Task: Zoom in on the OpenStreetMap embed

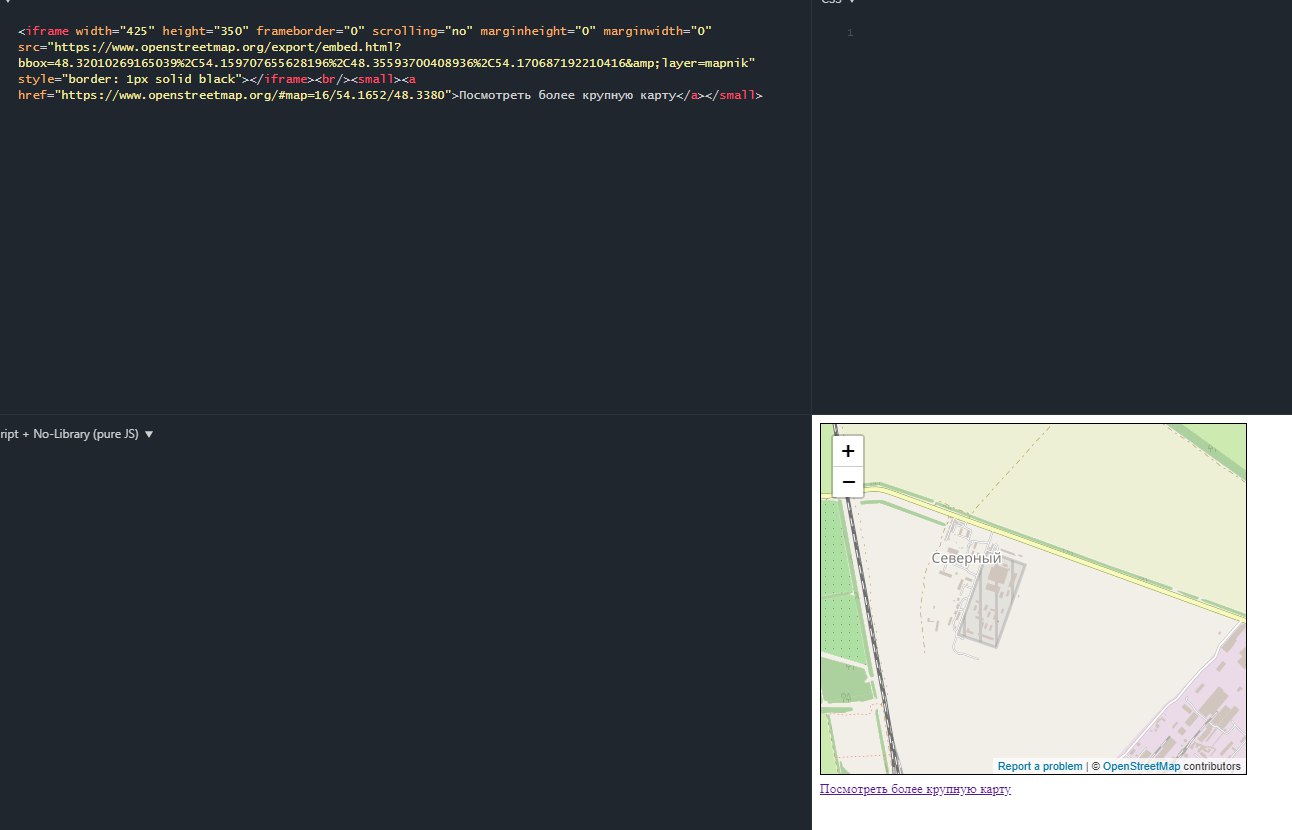Action: point(848,451)
